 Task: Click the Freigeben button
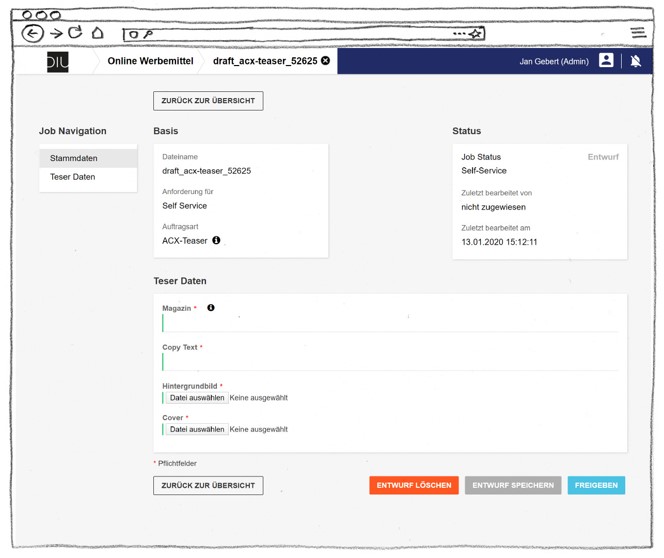[596, 485]
